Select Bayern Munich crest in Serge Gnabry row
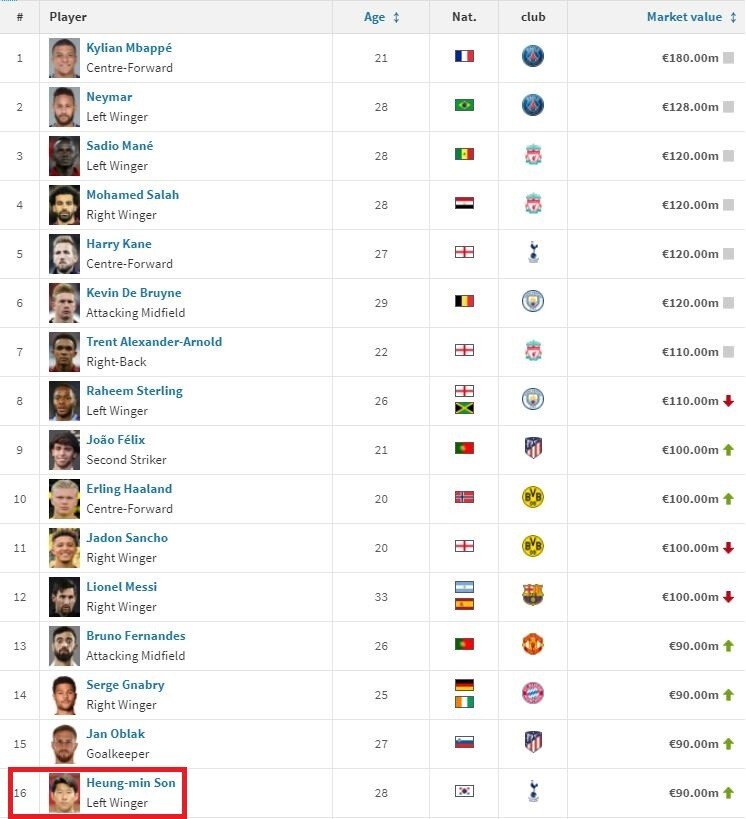The width and height of the screenshot is (746, 819). point(532,693)
